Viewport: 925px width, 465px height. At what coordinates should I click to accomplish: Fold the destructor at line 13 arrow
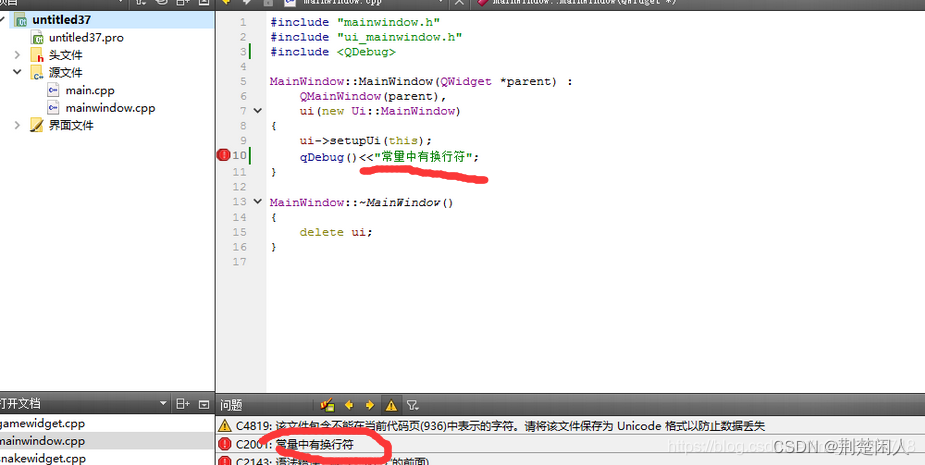pyautogui.click(x=258, y=202)
